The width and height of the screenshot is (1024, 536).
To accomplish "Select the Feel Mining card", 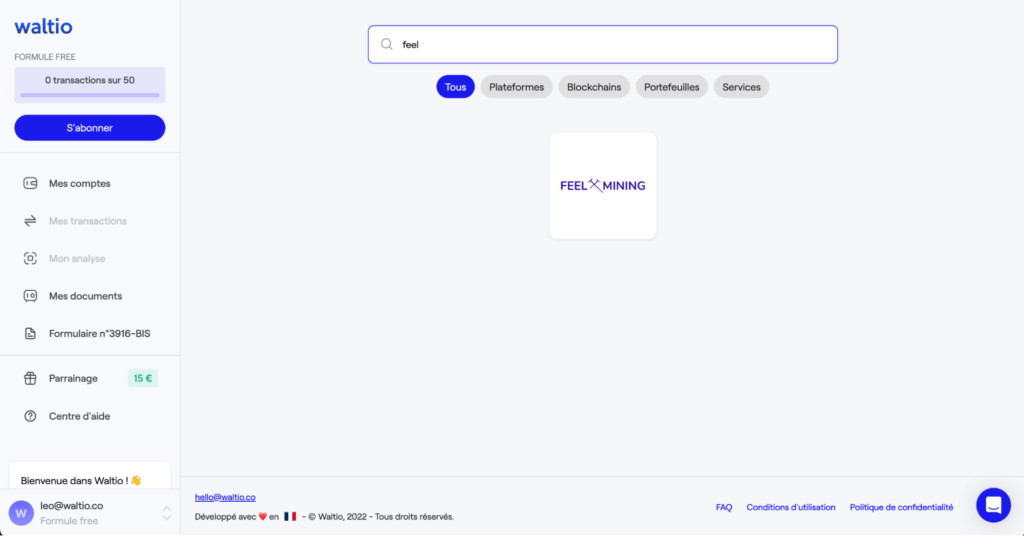I will pos(603,185).
